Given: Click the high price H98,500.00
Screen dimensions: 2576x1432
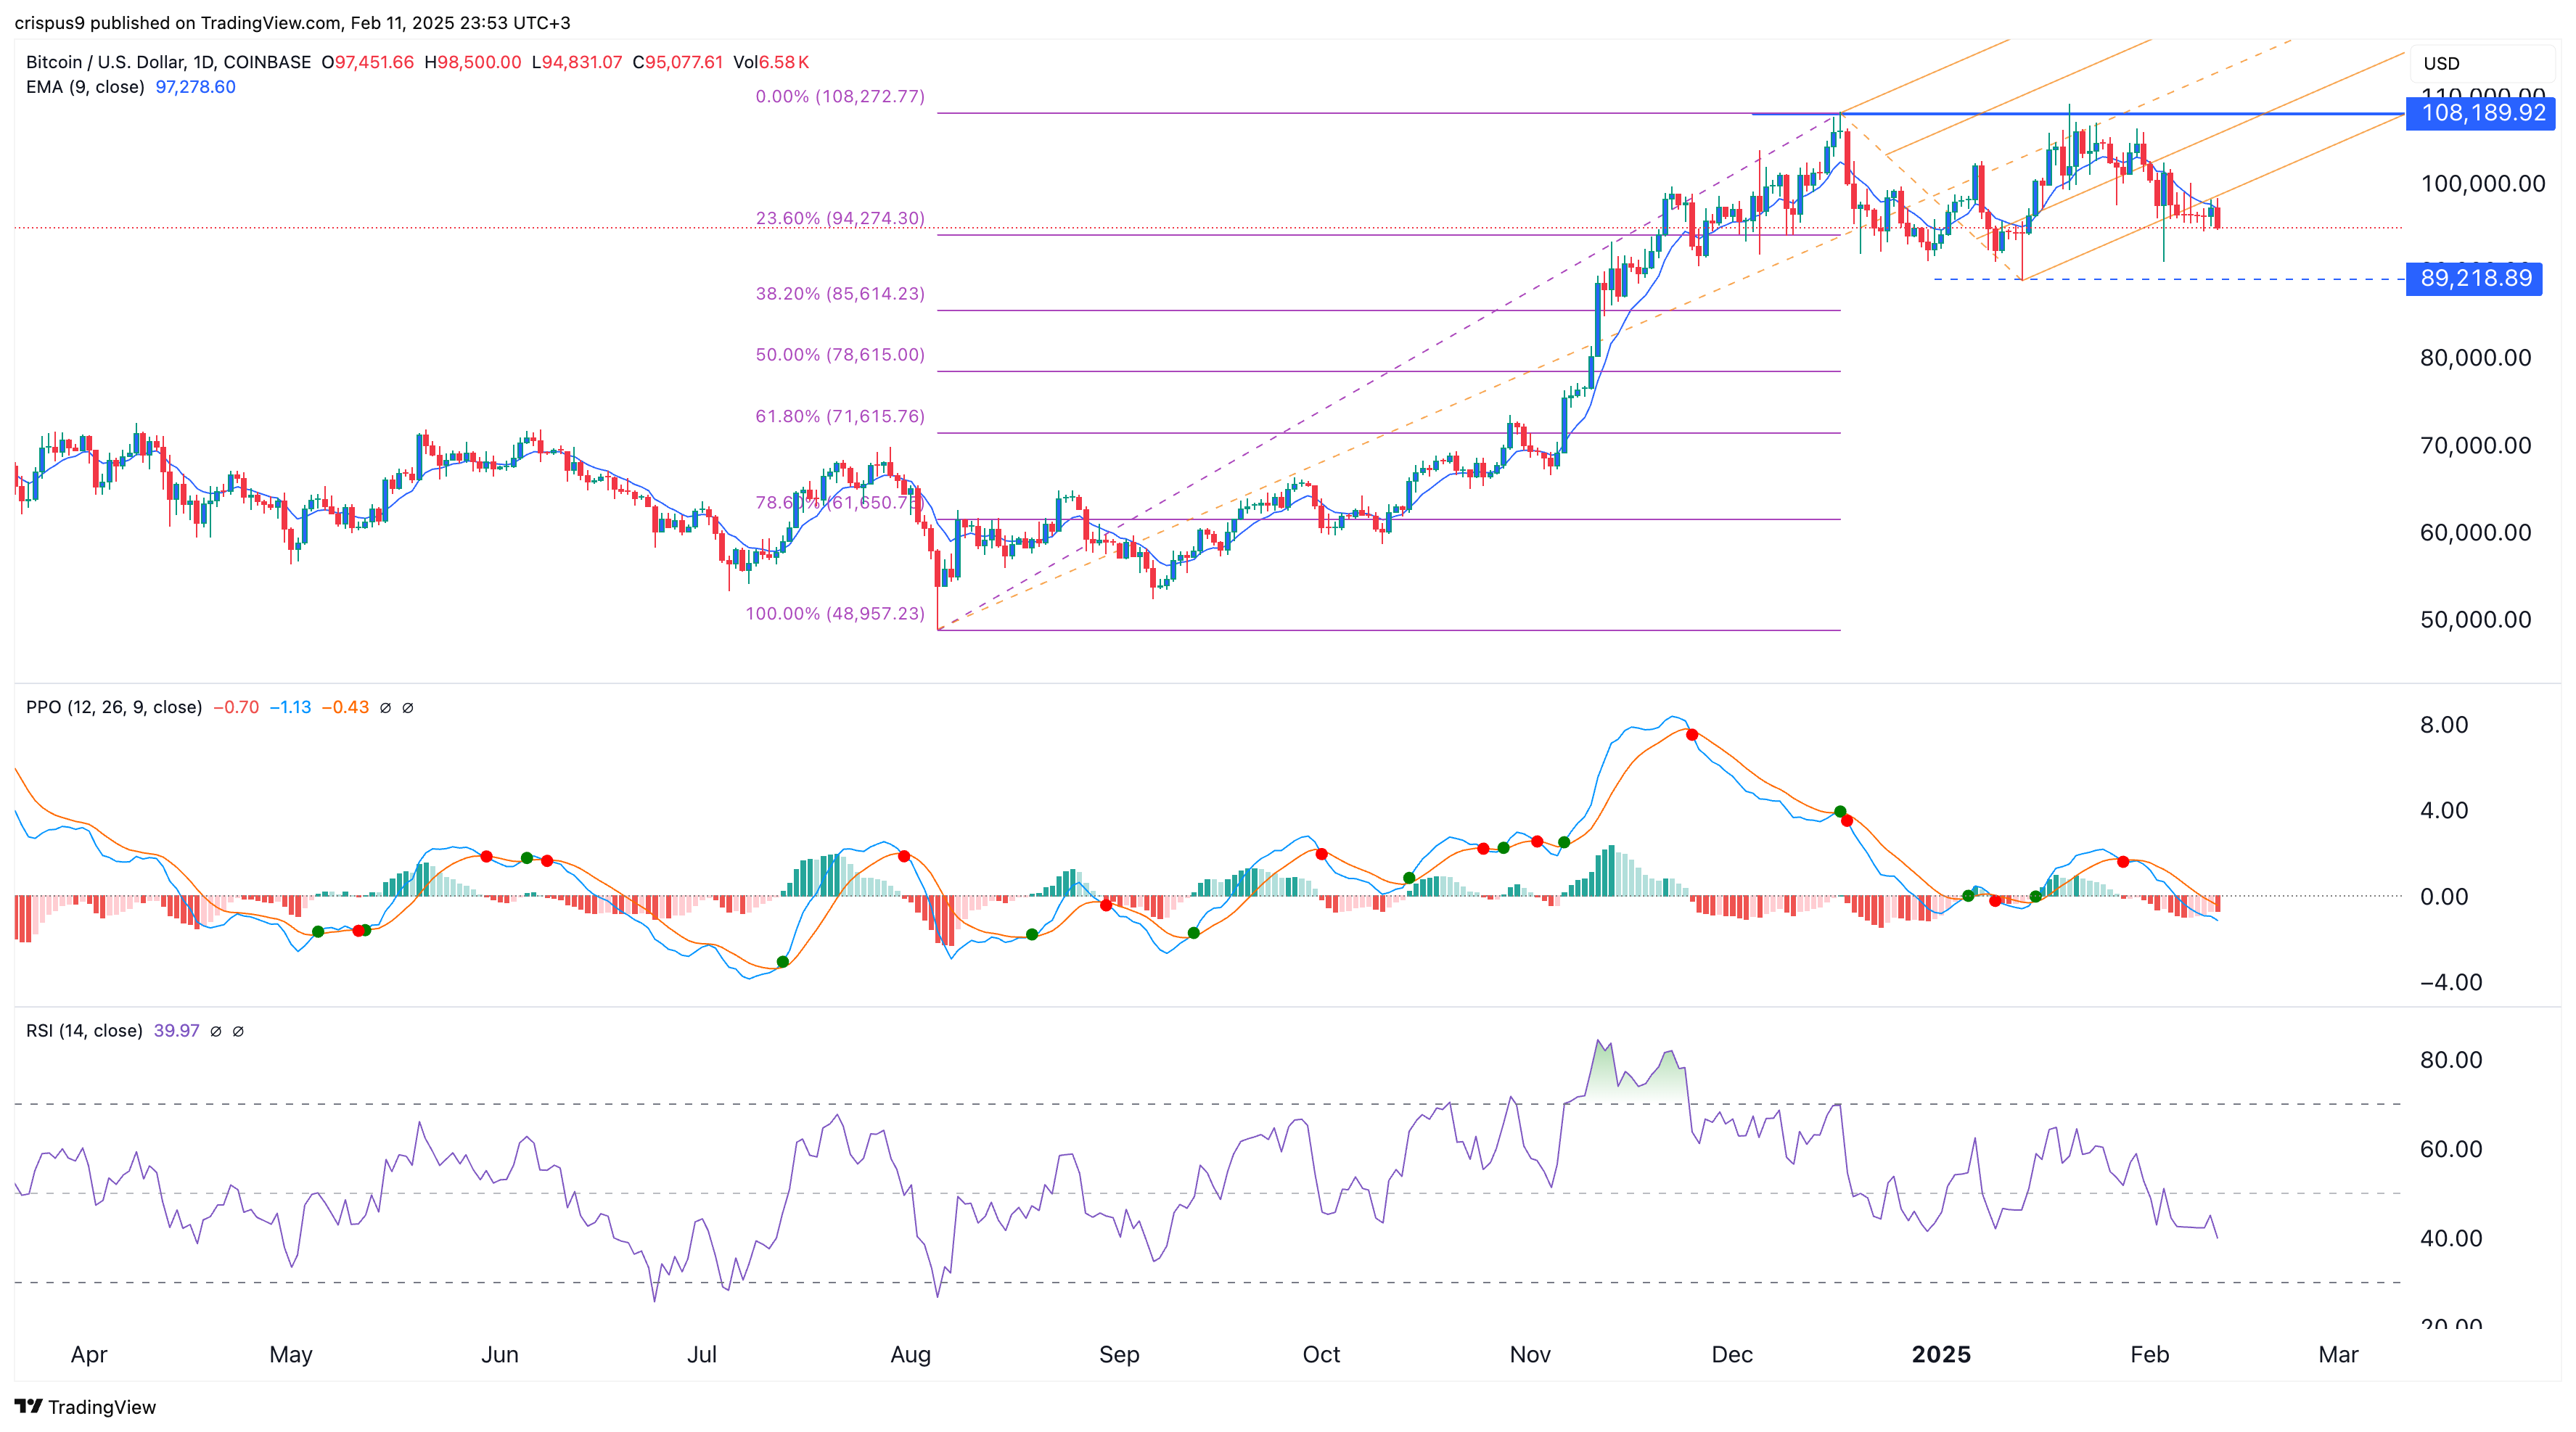Looking at the screenshot, I should click(x=473, y=62).
